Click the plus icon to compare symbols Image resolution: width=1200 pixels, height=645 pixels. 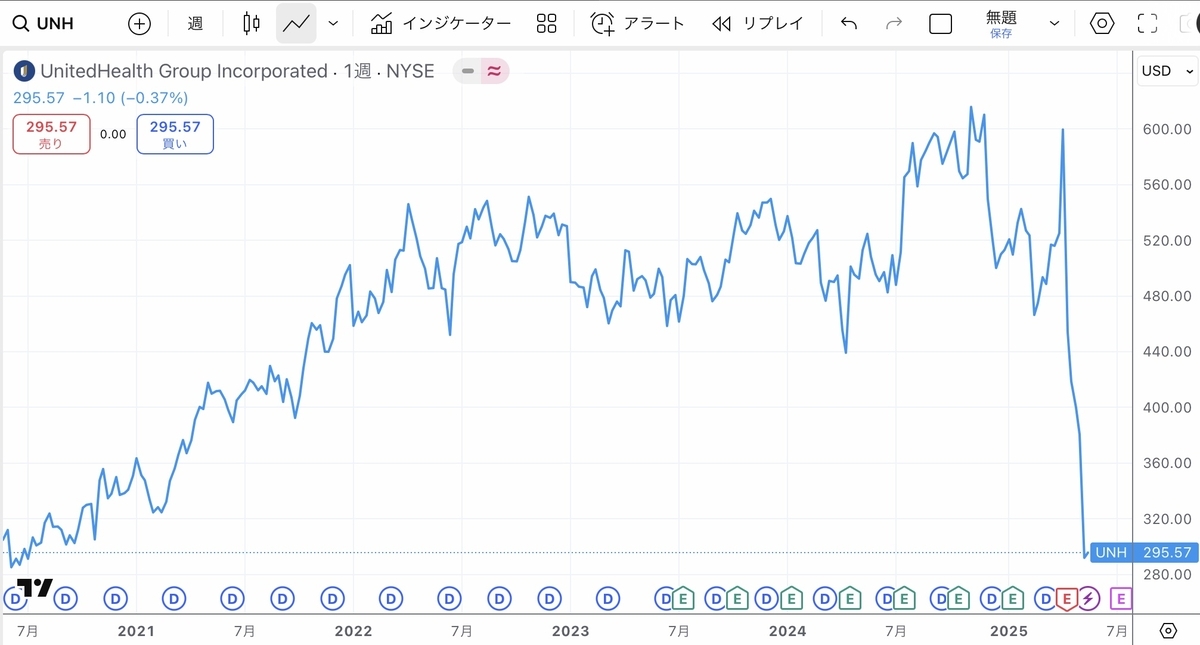coord(139,23)
